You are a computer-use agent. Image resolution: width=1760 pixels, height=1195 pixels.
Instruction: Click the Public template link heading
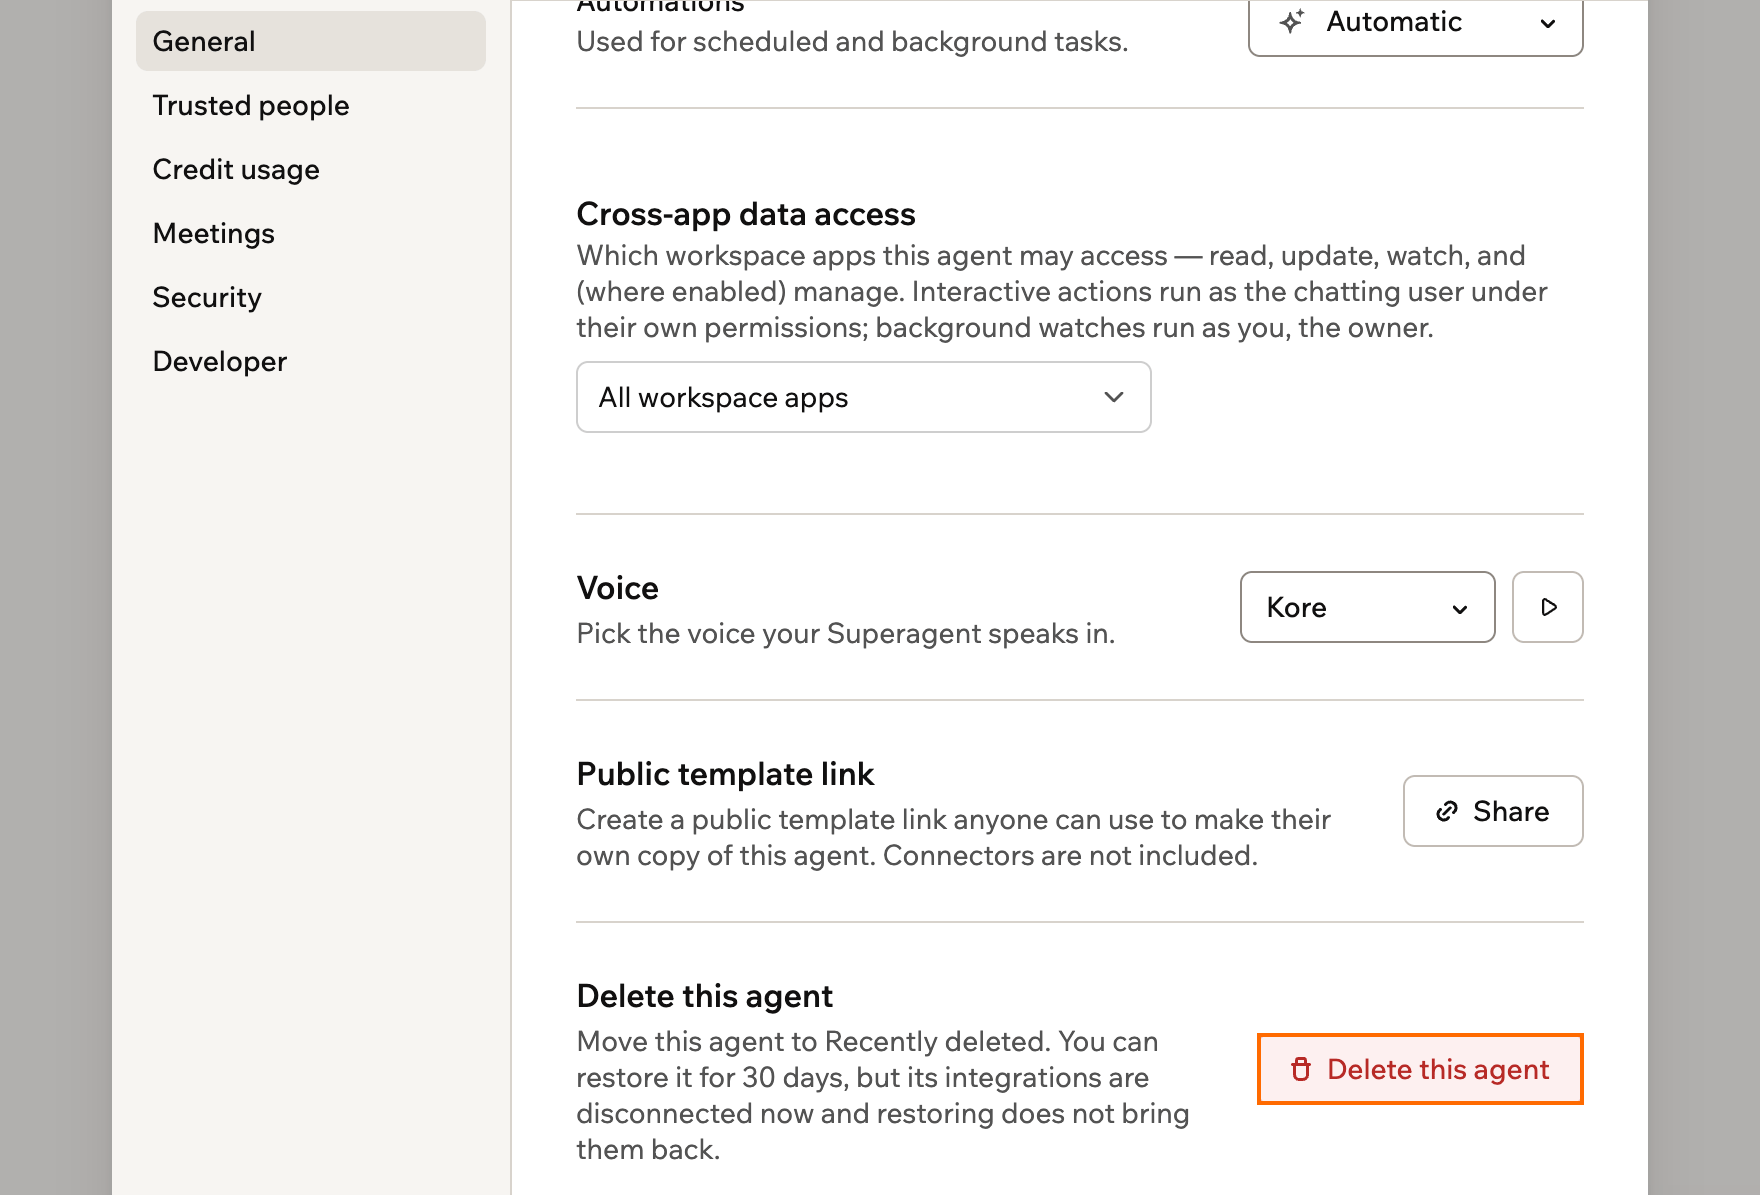(x=725, y=774)
